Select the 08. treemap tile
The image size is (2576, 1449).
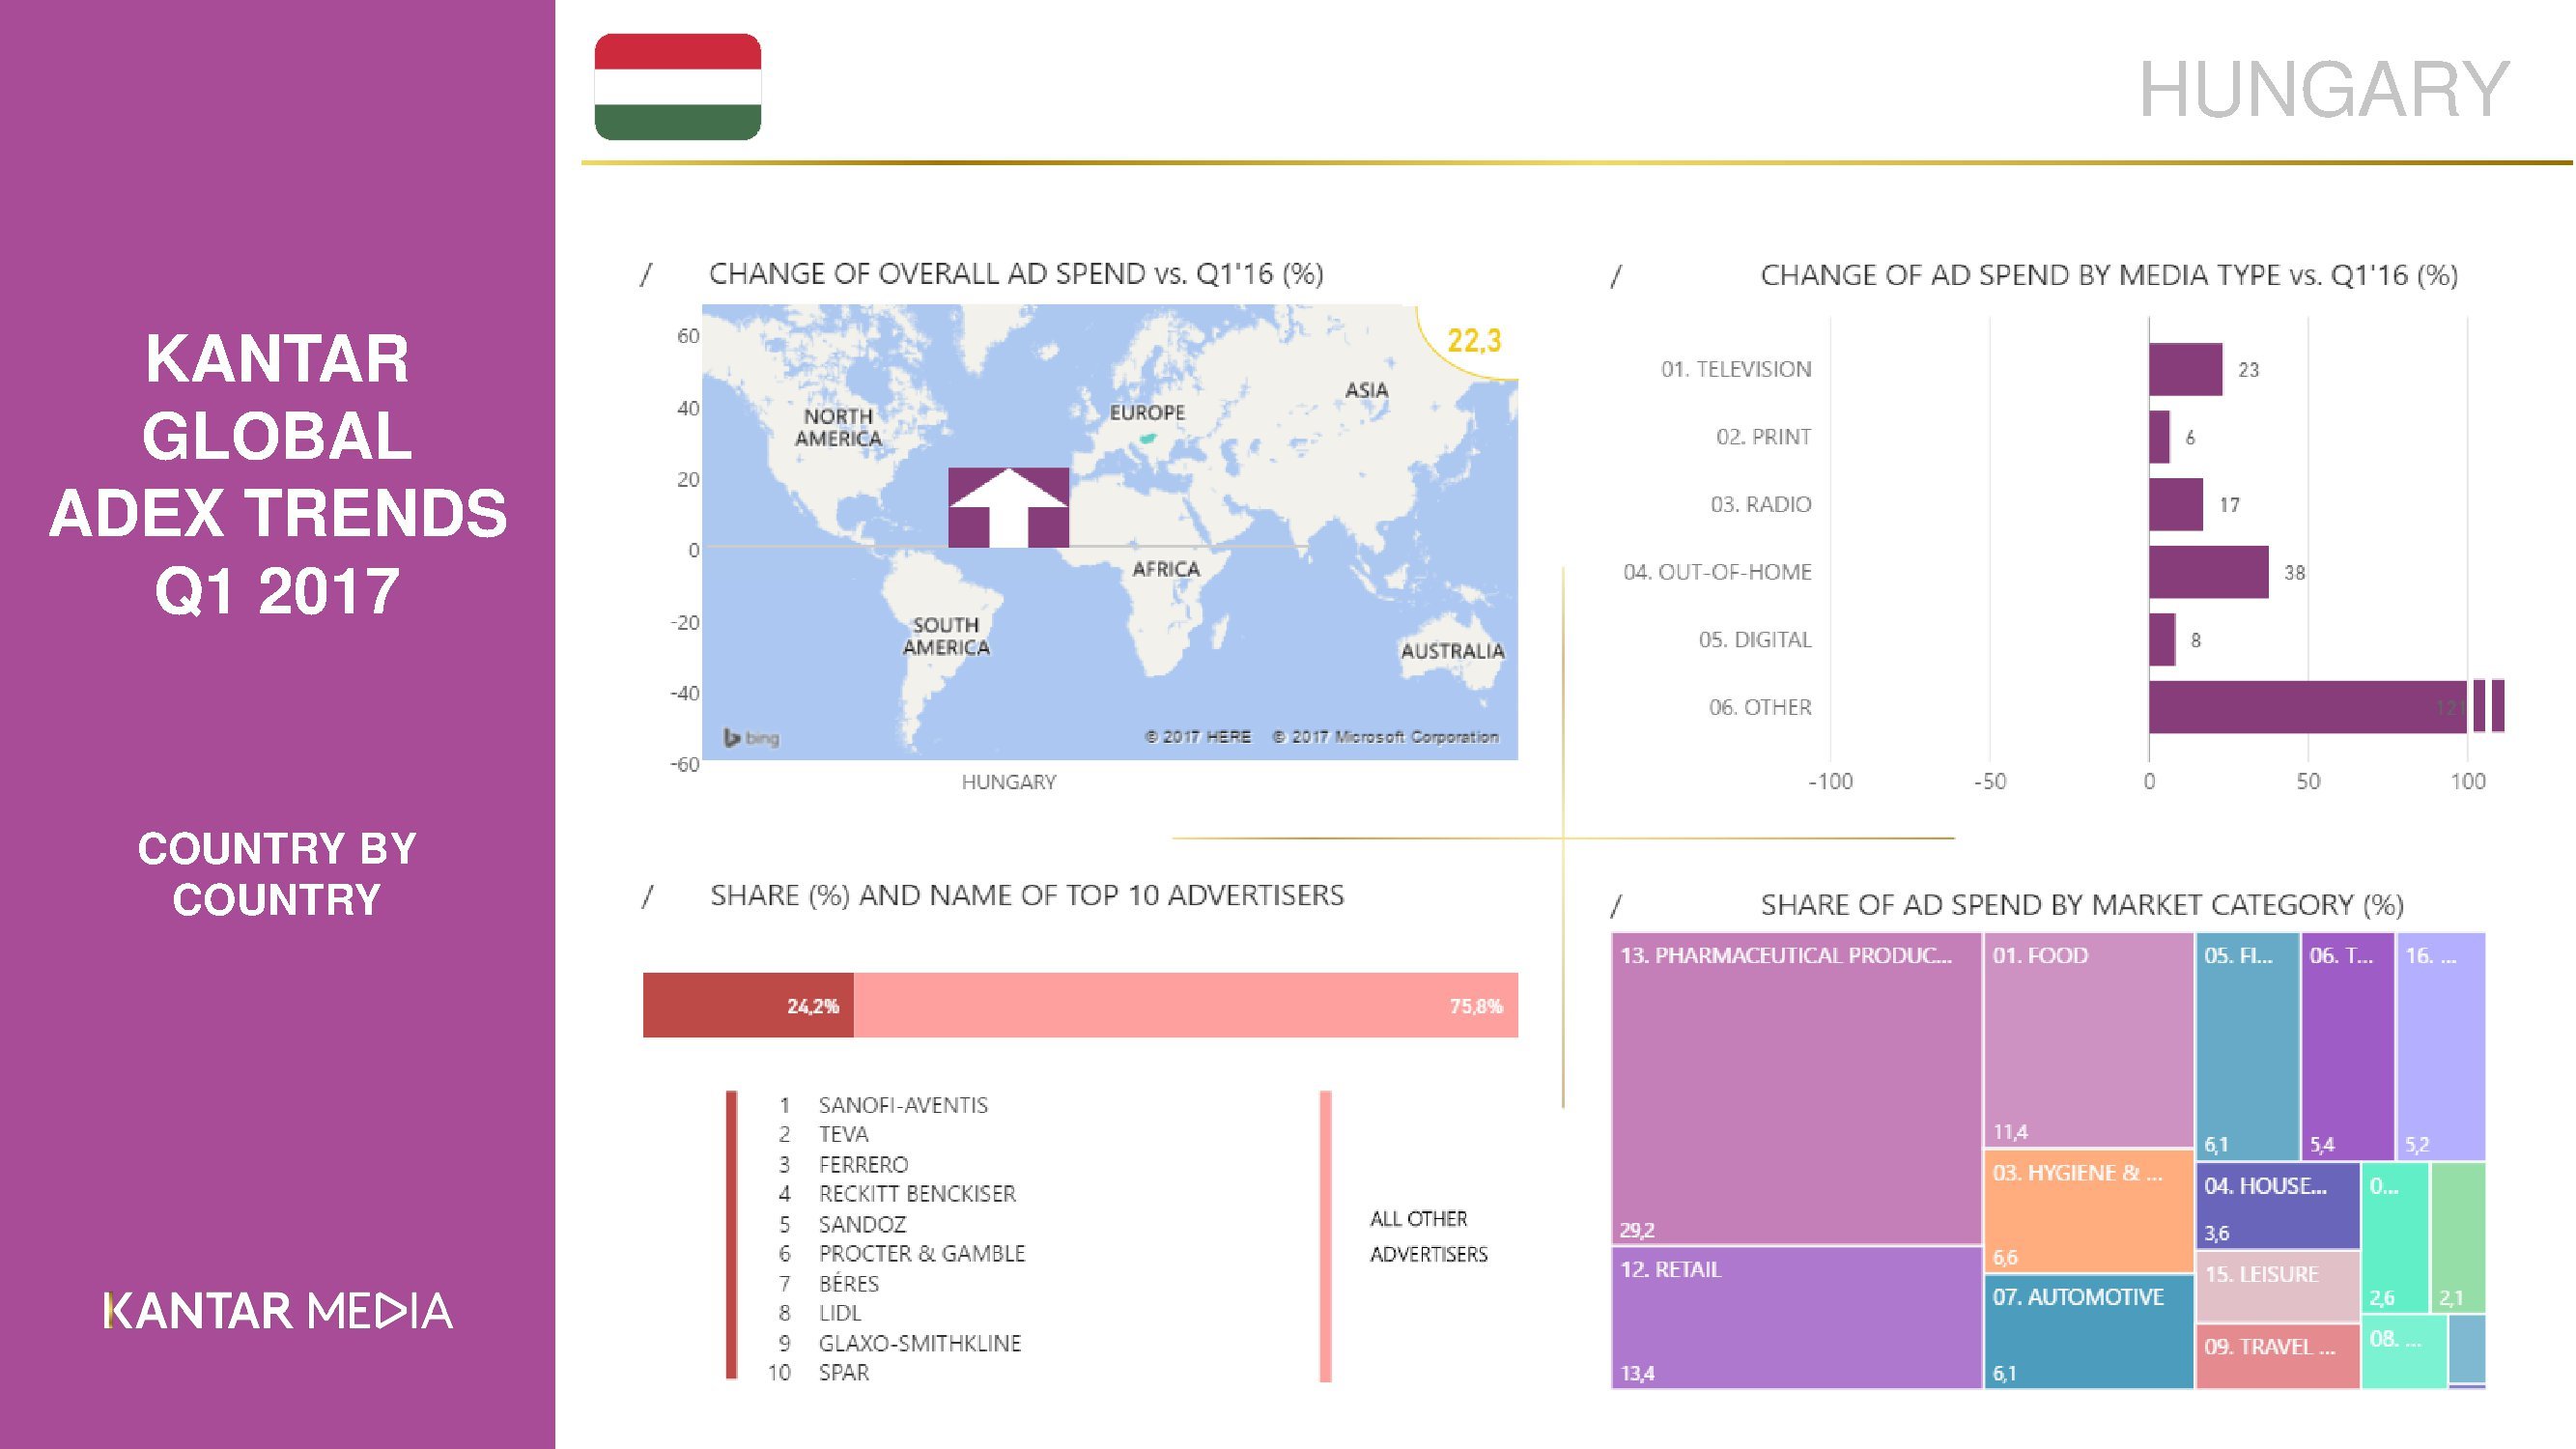(x=2404, y=1351)
